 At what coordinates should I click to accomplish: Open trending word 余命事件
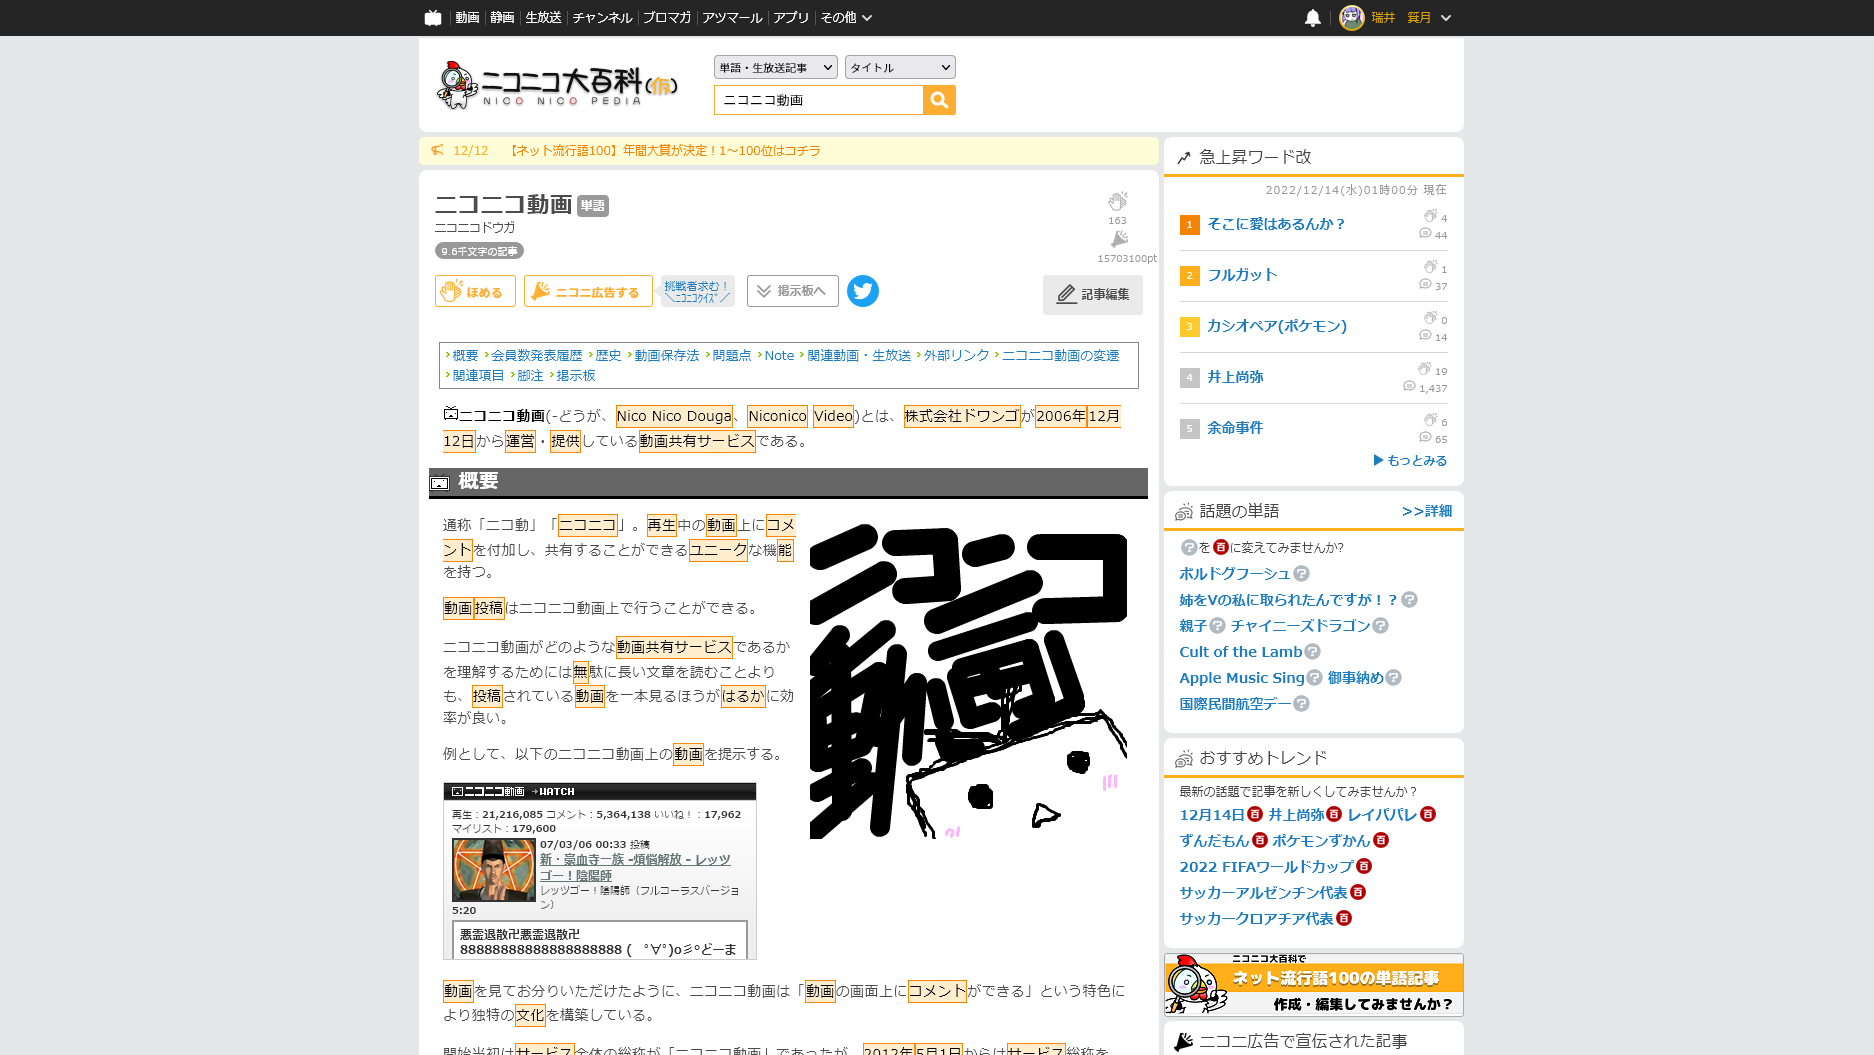pyautogui.click(x=1235, y=428)
